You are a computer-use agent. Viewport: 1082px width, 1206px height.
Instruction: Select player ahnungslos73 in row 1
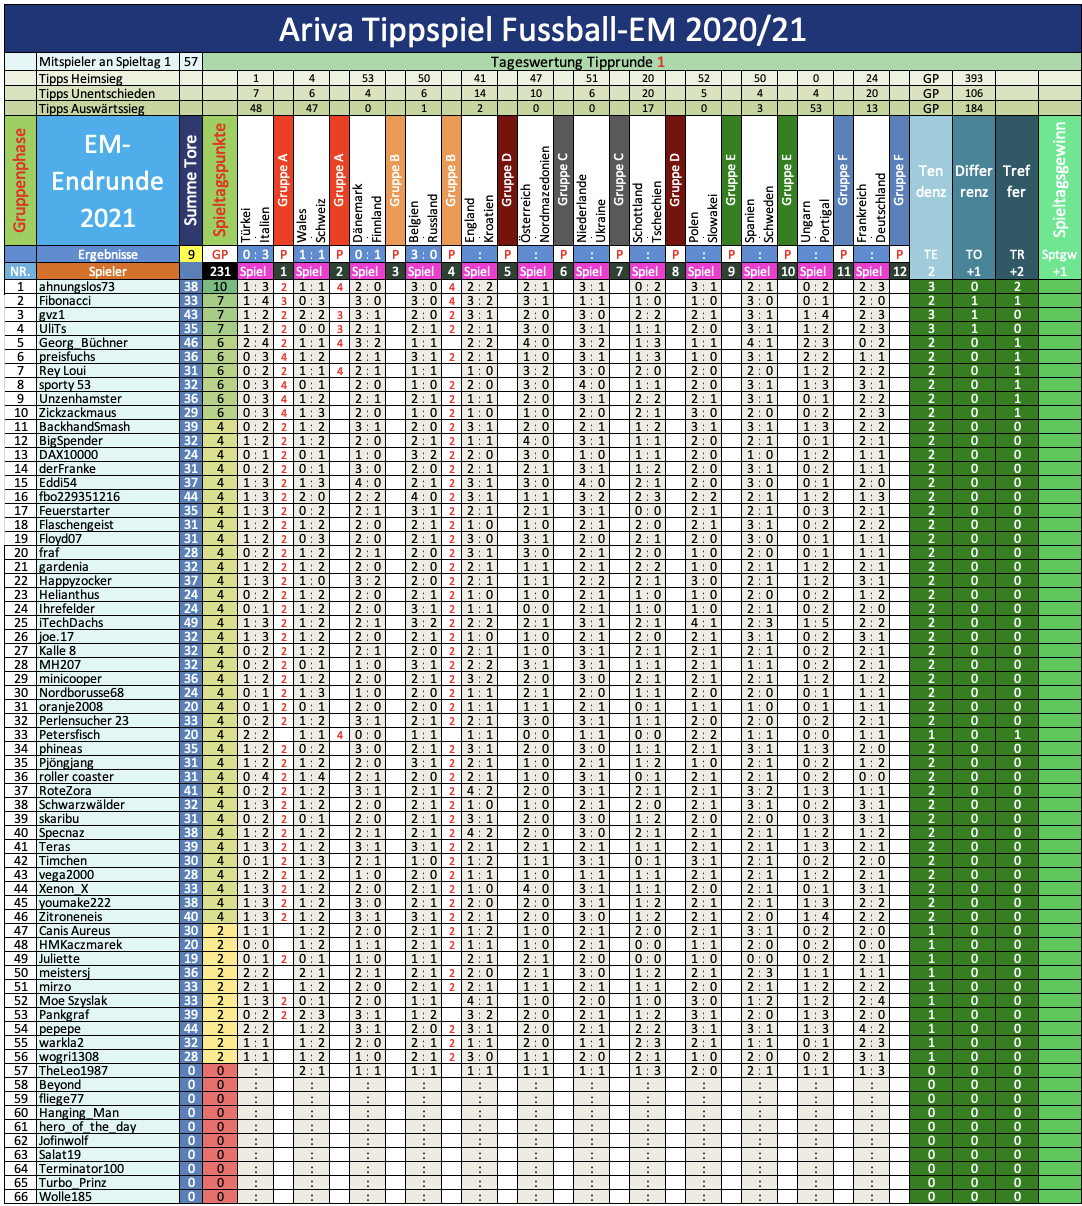pyautogui.click(x=108, y=287)
